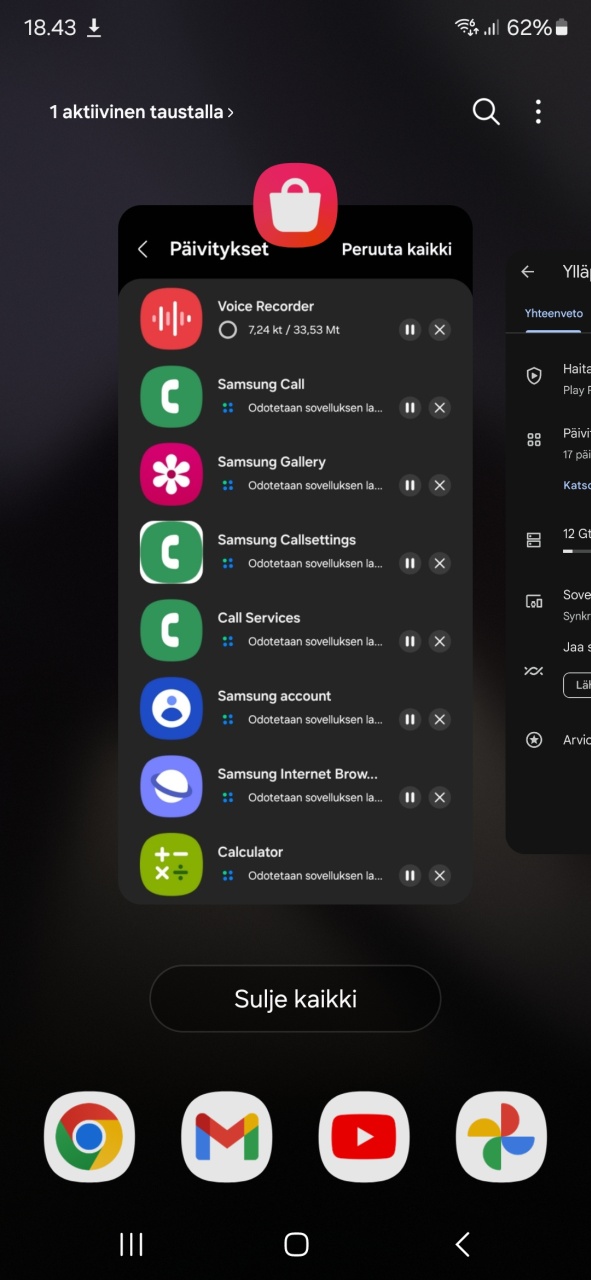Cancel the Call Services update
The width and height of the screenshot is (591, 1280).
pyautogui.click(x=439, y=641)
